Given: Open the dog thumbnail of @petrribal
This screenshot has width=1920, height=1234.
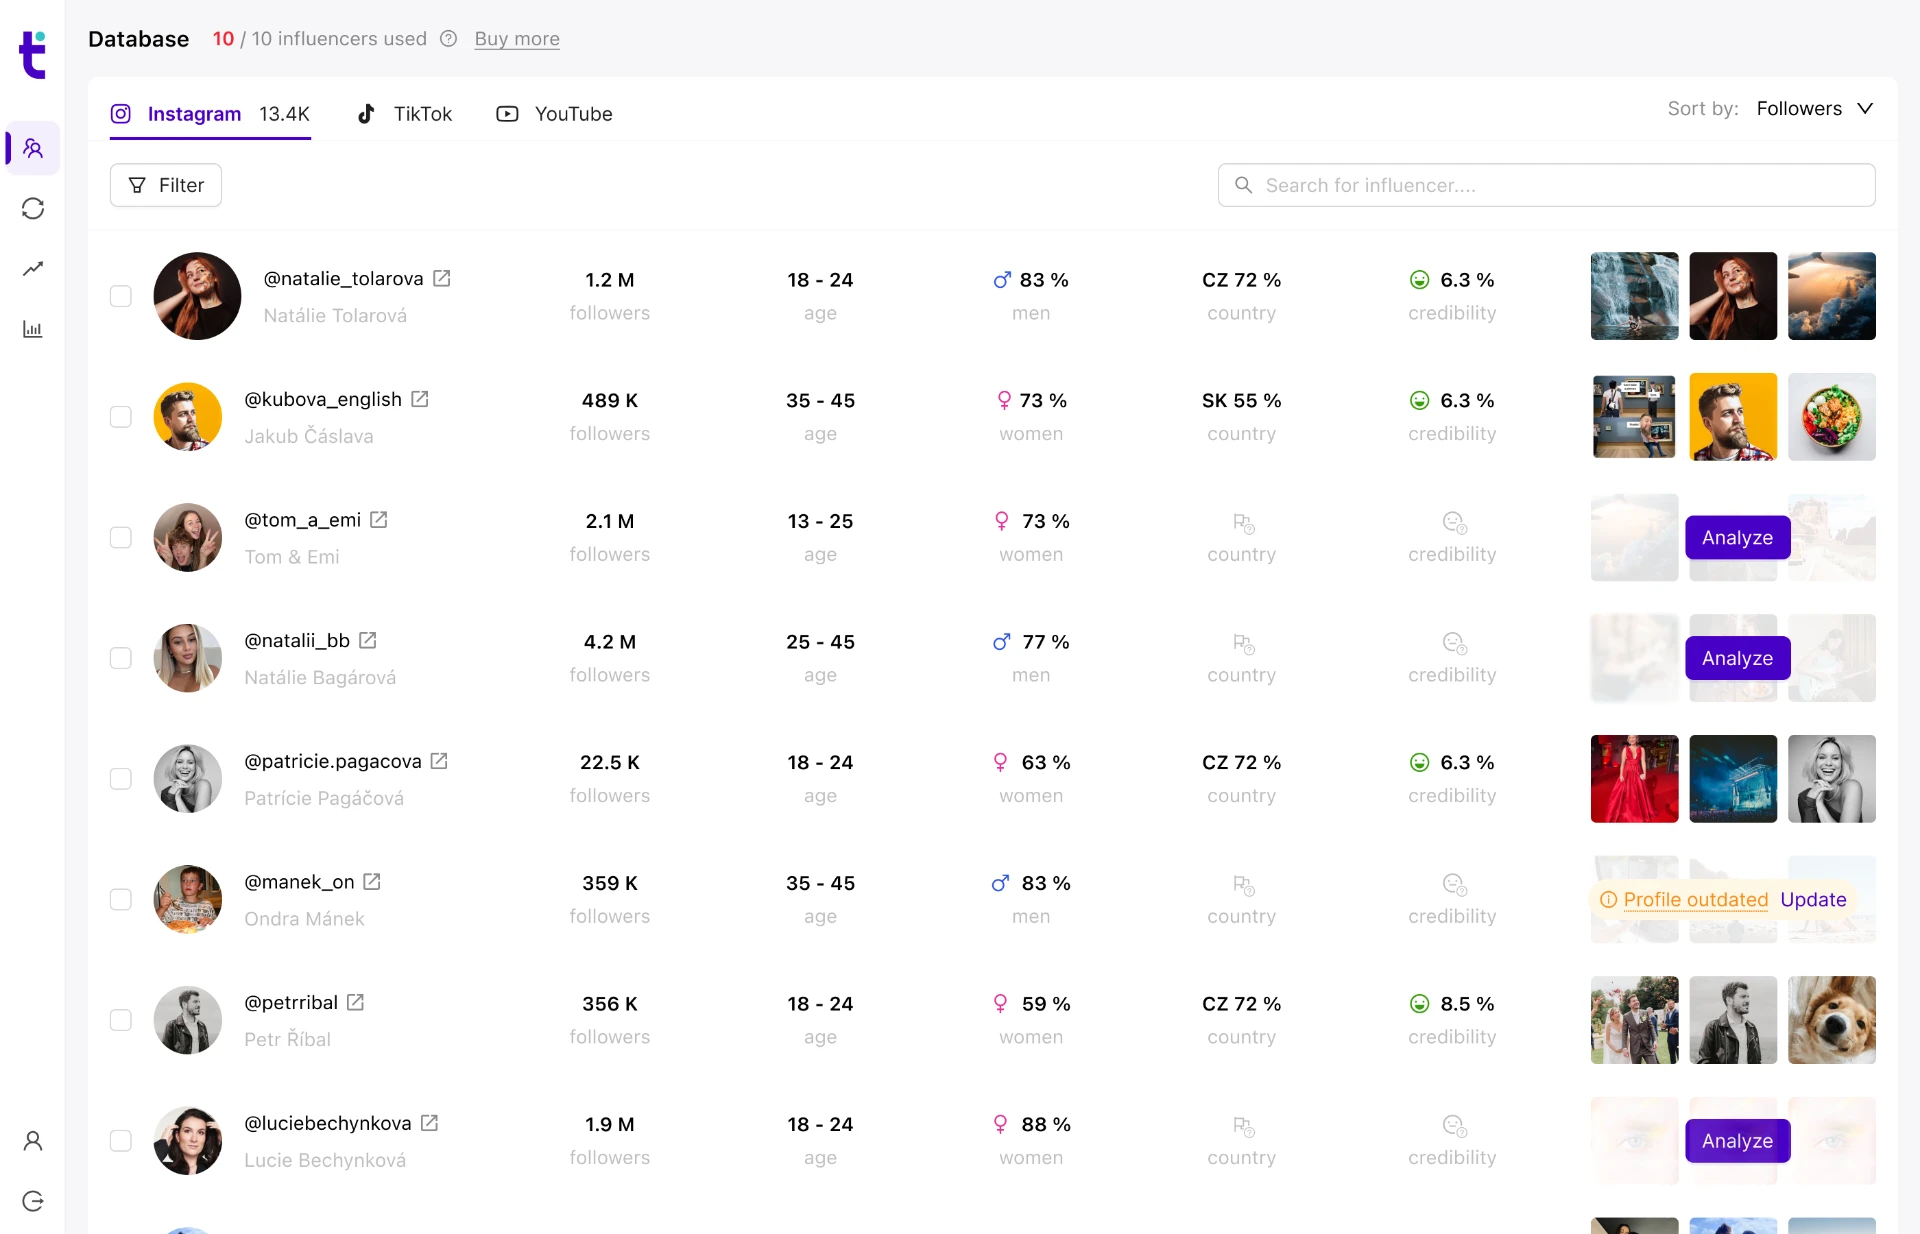Looking at the screenshot, I should 1831,1020.
